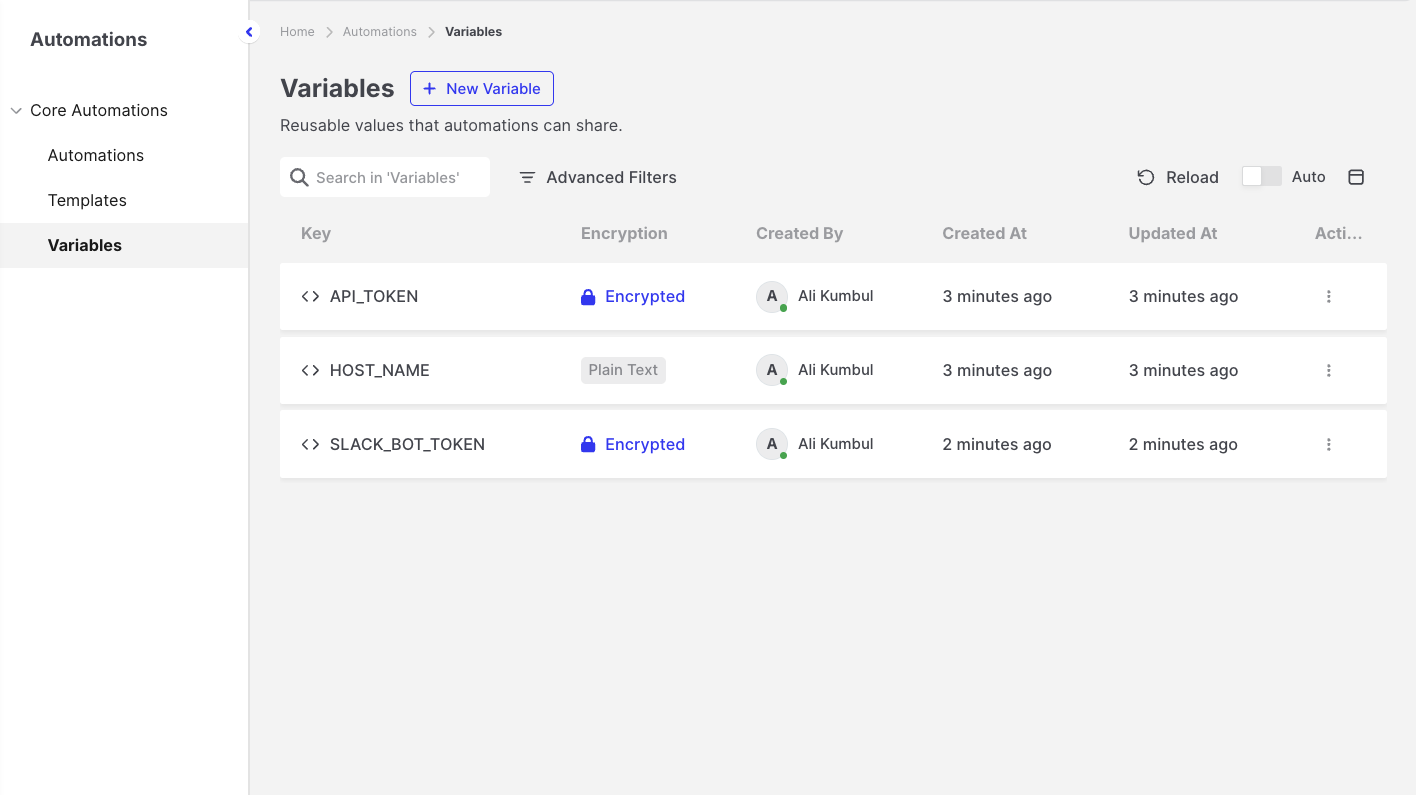The height and width of the screenshot is (795, 1416).
Task: Toggle the Auto reload switch
Action: (1261, 176)
